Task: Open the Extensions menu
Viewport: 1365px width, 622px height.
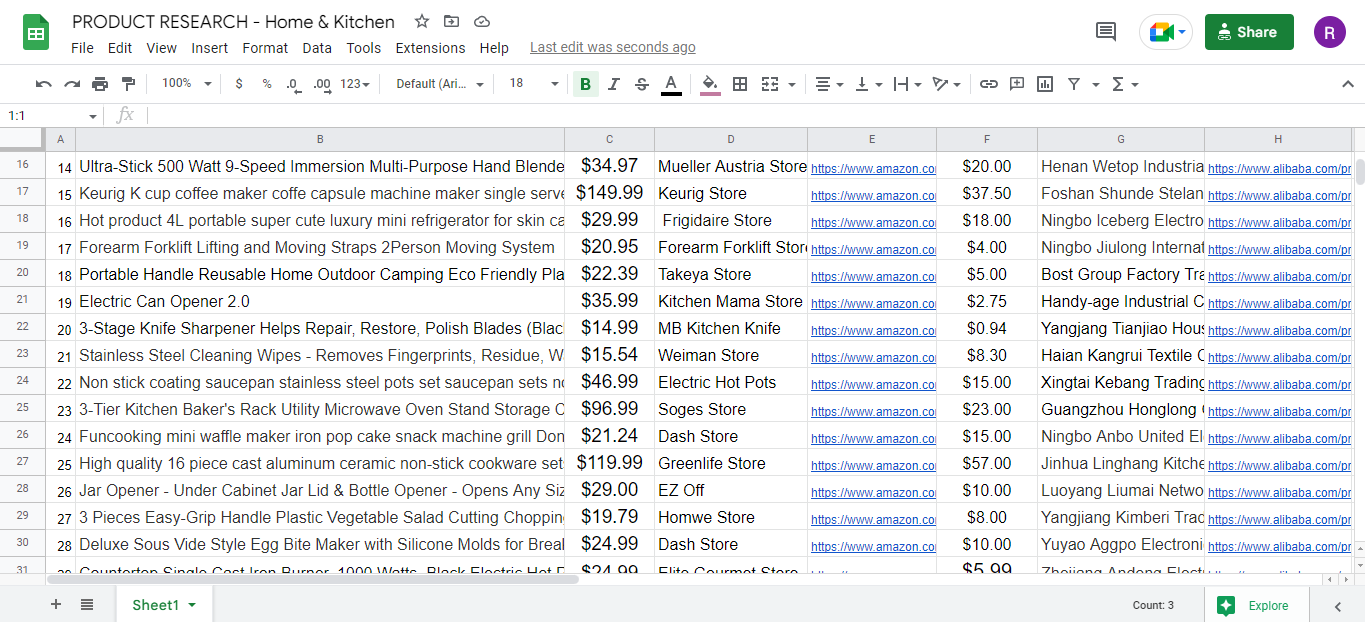Action: [x=430, y=47]
